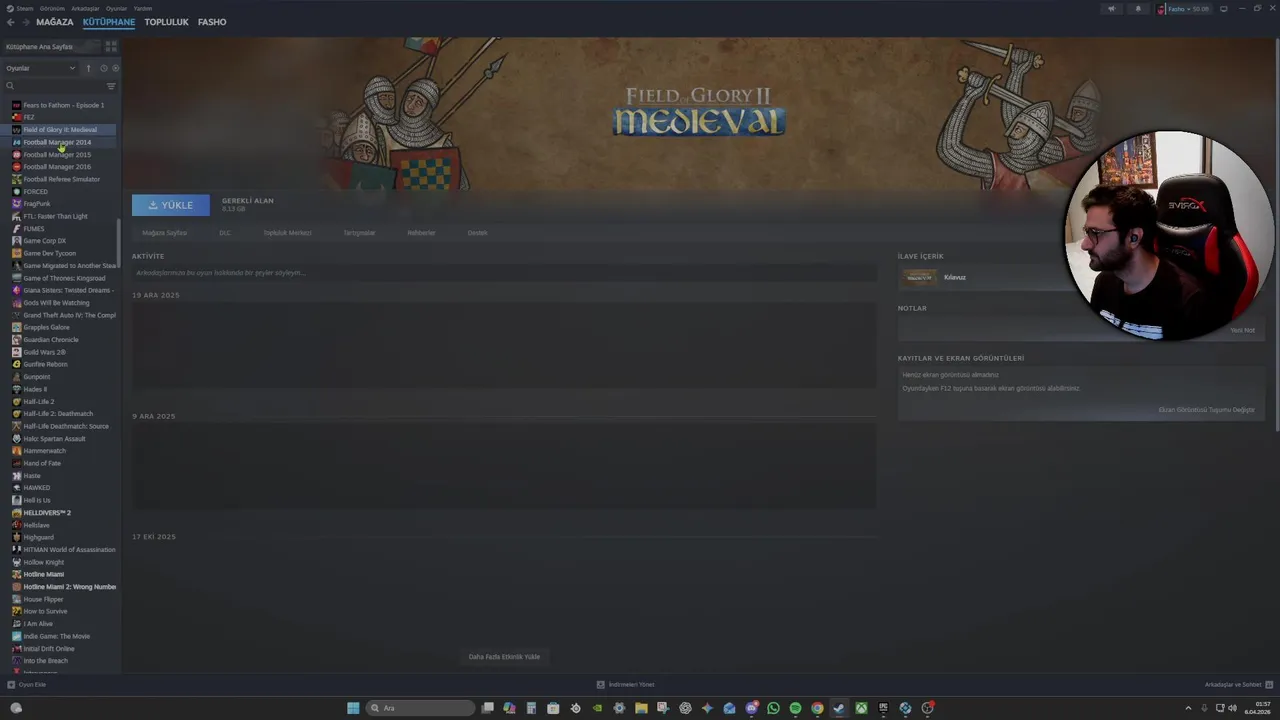Open ChatGPT icon in the taskbar
The image size is (1280, 720).
pos(685,708)
